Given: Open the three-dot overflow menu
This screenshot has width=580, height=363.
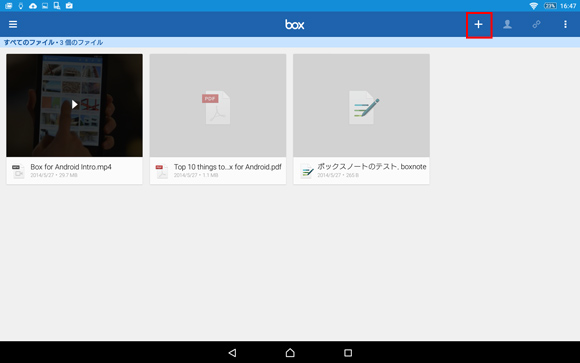Looking at the screenshot, I should click(x=565, y=24).
